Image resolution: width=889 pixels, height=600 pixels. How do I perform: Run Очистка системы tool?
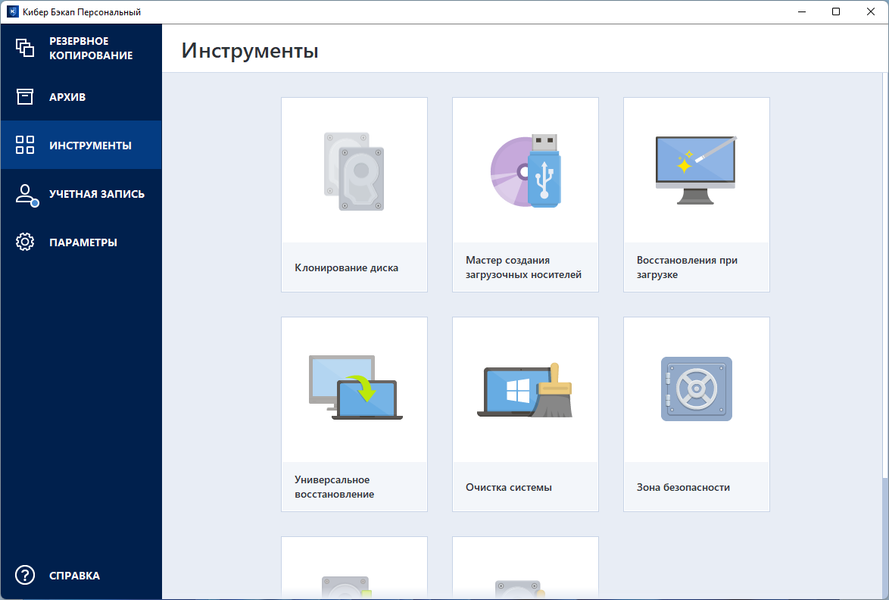coord(526,414)
